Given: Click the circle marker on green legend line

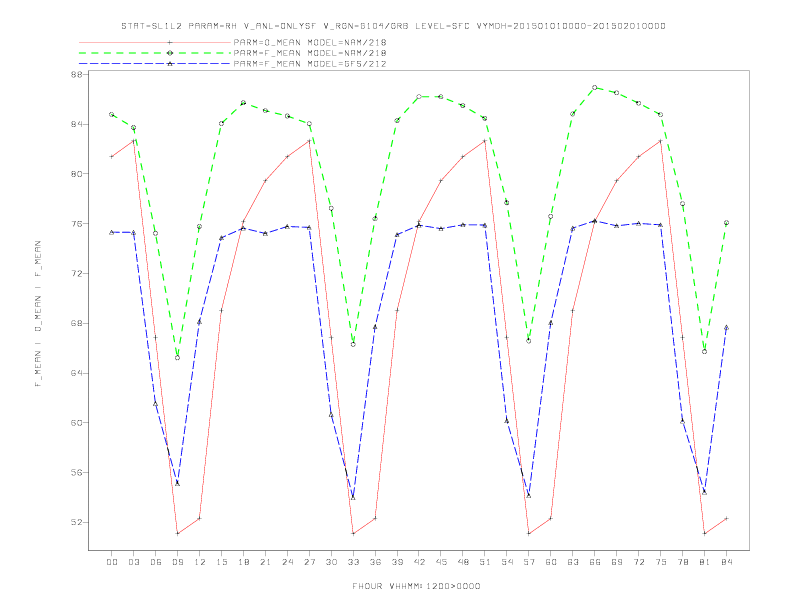Looking at the screenshot, I should click(170, 53).
